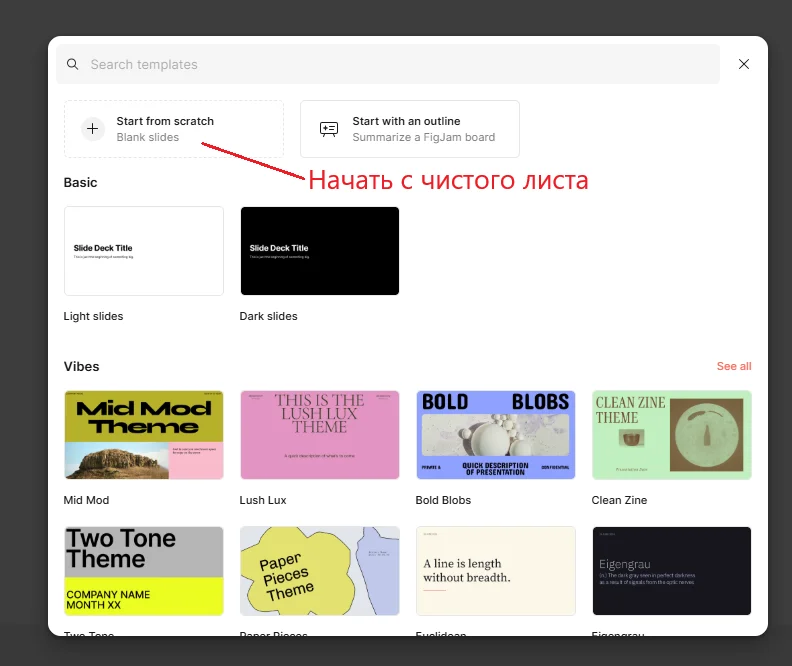Select the Two Tone theme thumbnail

coord(143,570)
